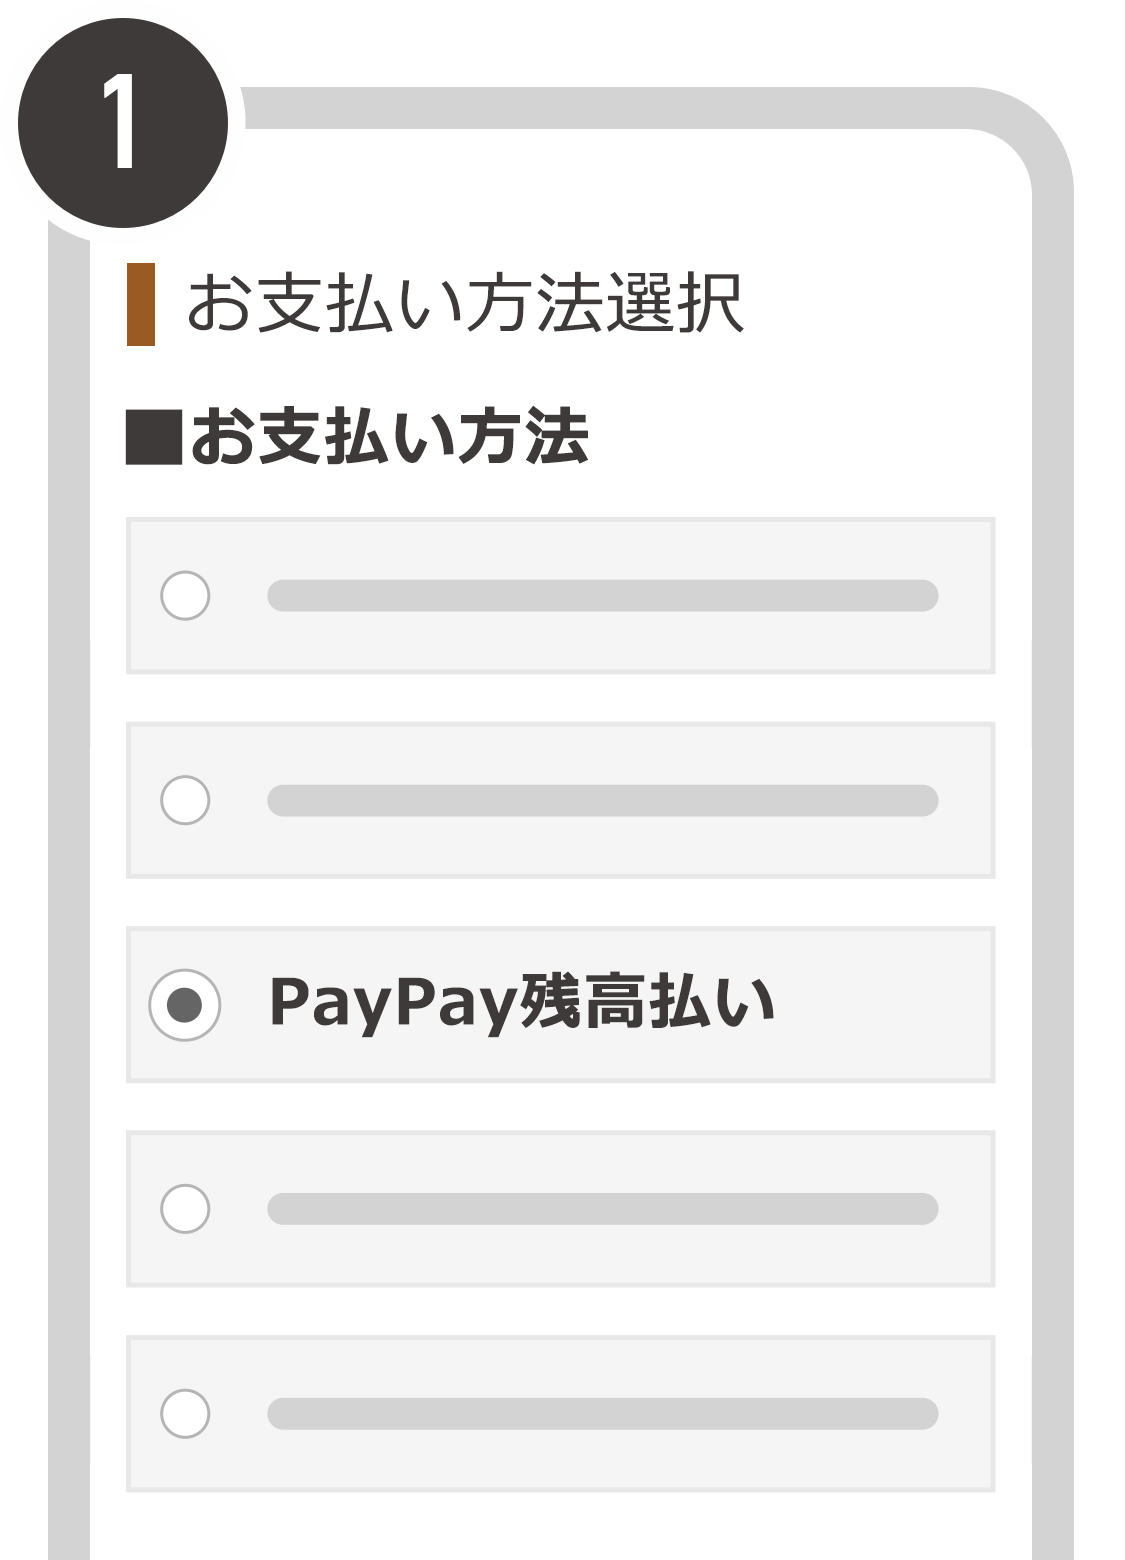Click the first option's gray placeholder bar

pos(603,596)
